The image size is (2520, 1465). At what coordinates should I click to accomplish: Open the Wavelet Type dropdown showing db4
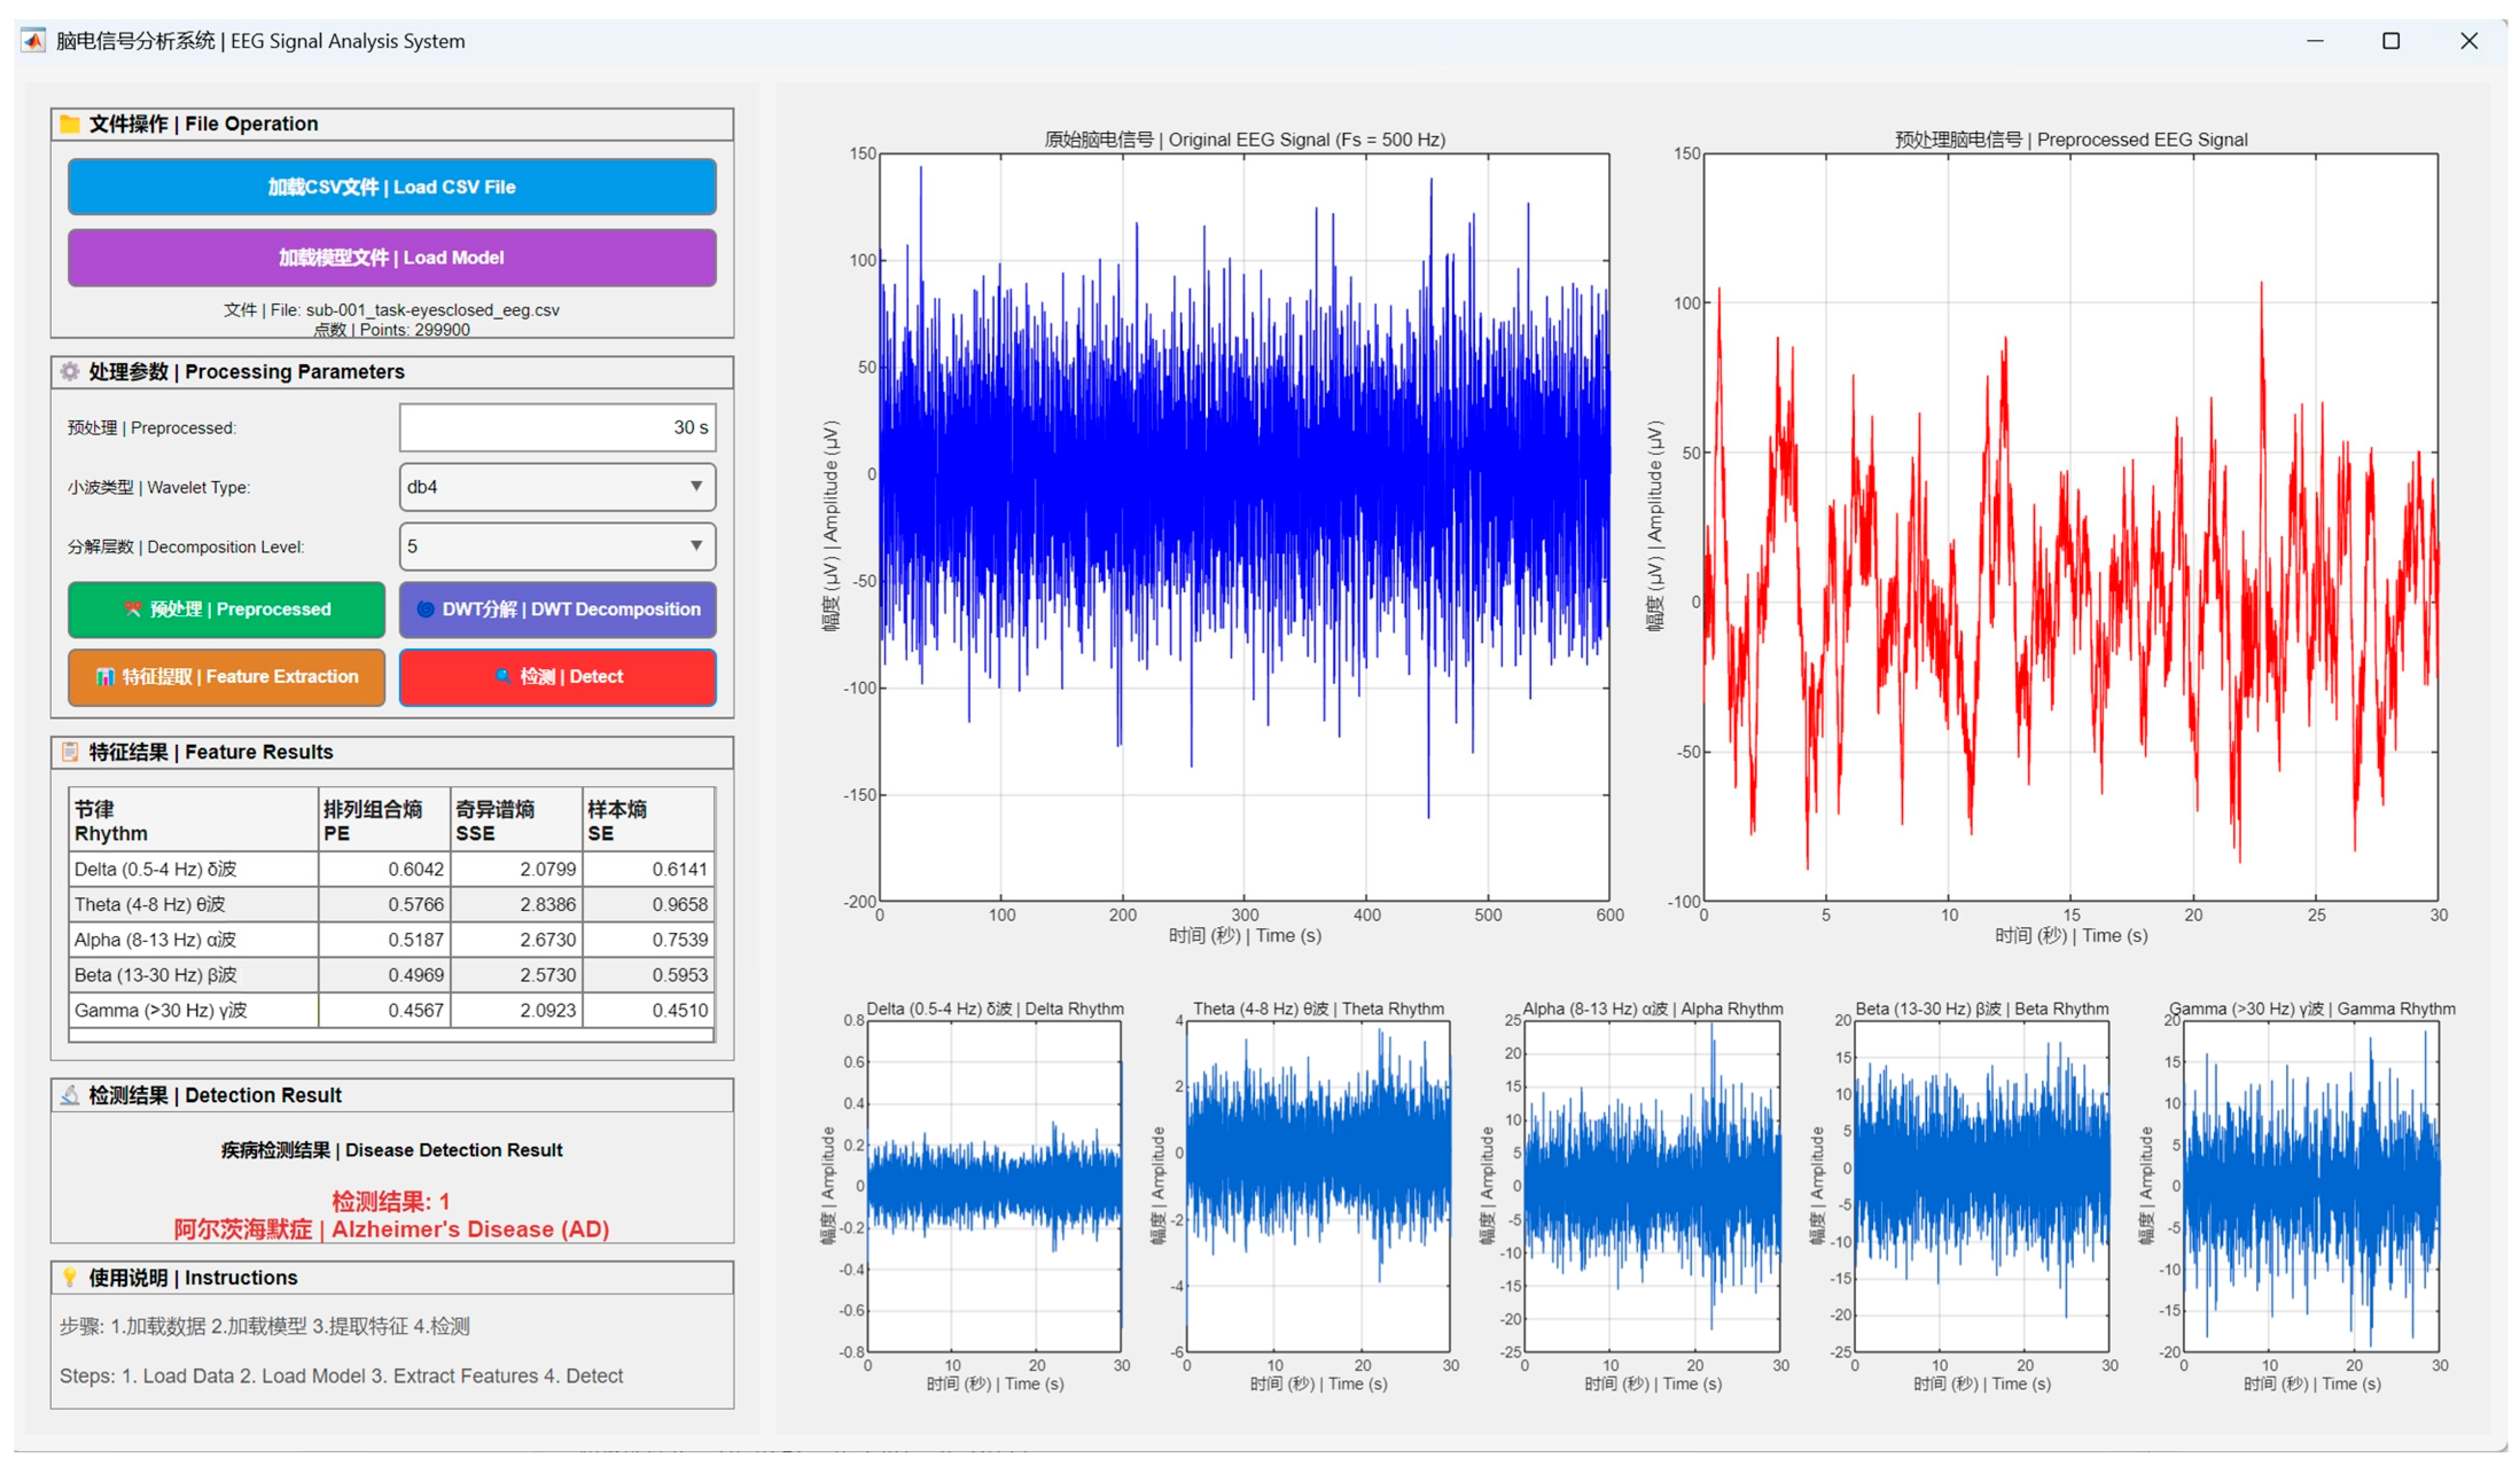(557, 487)
